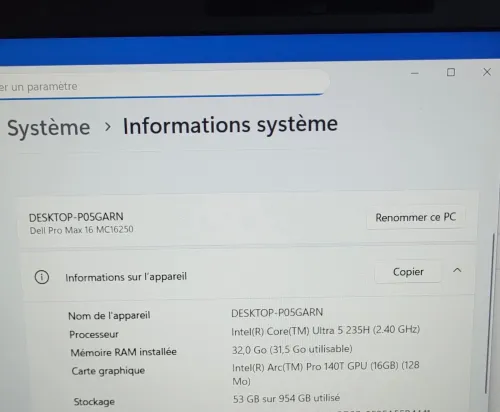The height and width of the screenshot is (412, 500).
Task: Select the Stockage label
Action: click(x=94, y=402)
